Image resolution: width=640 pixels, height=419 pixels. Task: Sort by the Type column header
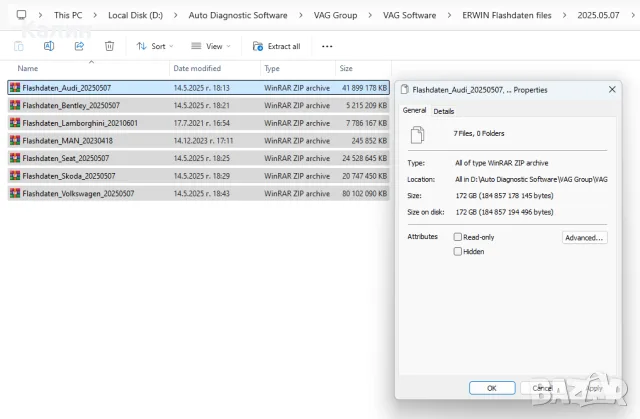coord(272,68)
